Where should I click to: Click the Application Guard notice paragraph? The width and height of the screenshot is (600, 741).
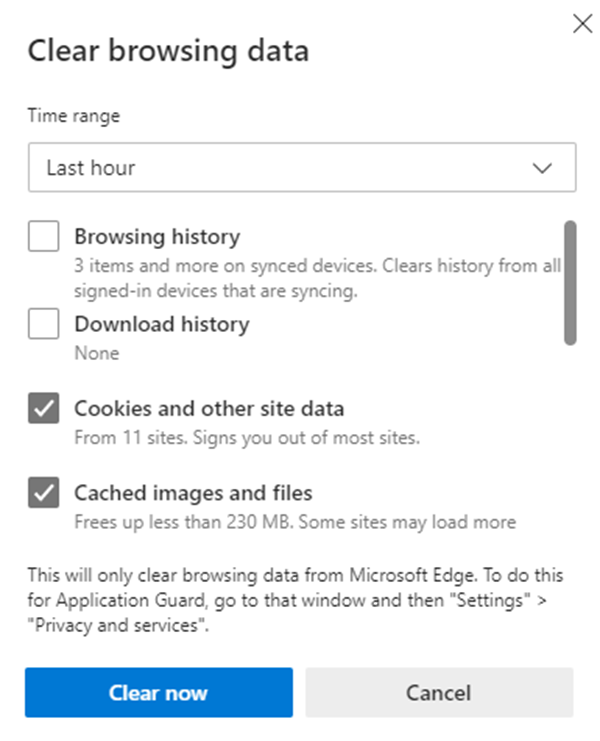point(294,598)
